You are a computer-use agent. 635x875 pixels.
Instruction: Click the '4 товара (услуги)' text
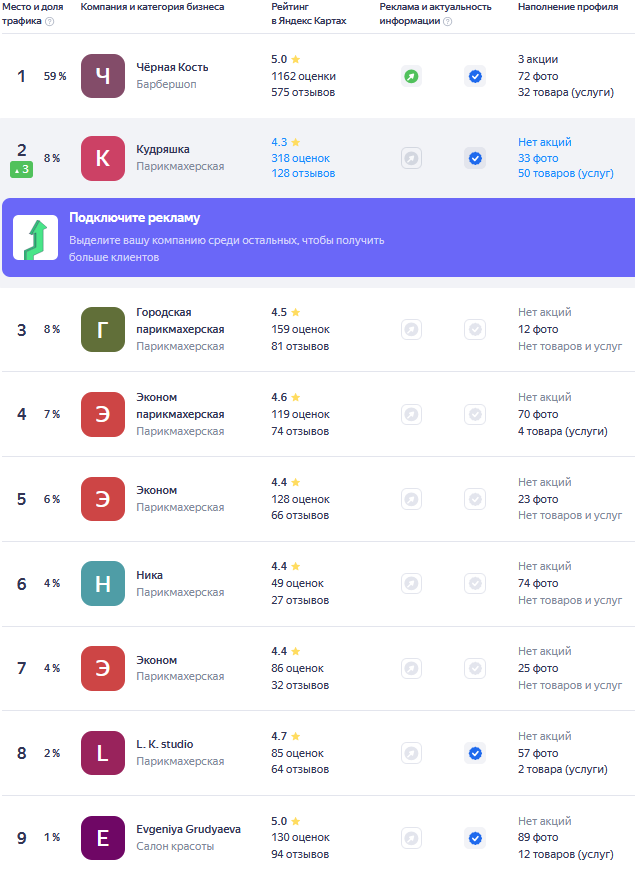(x=562, y=431)
